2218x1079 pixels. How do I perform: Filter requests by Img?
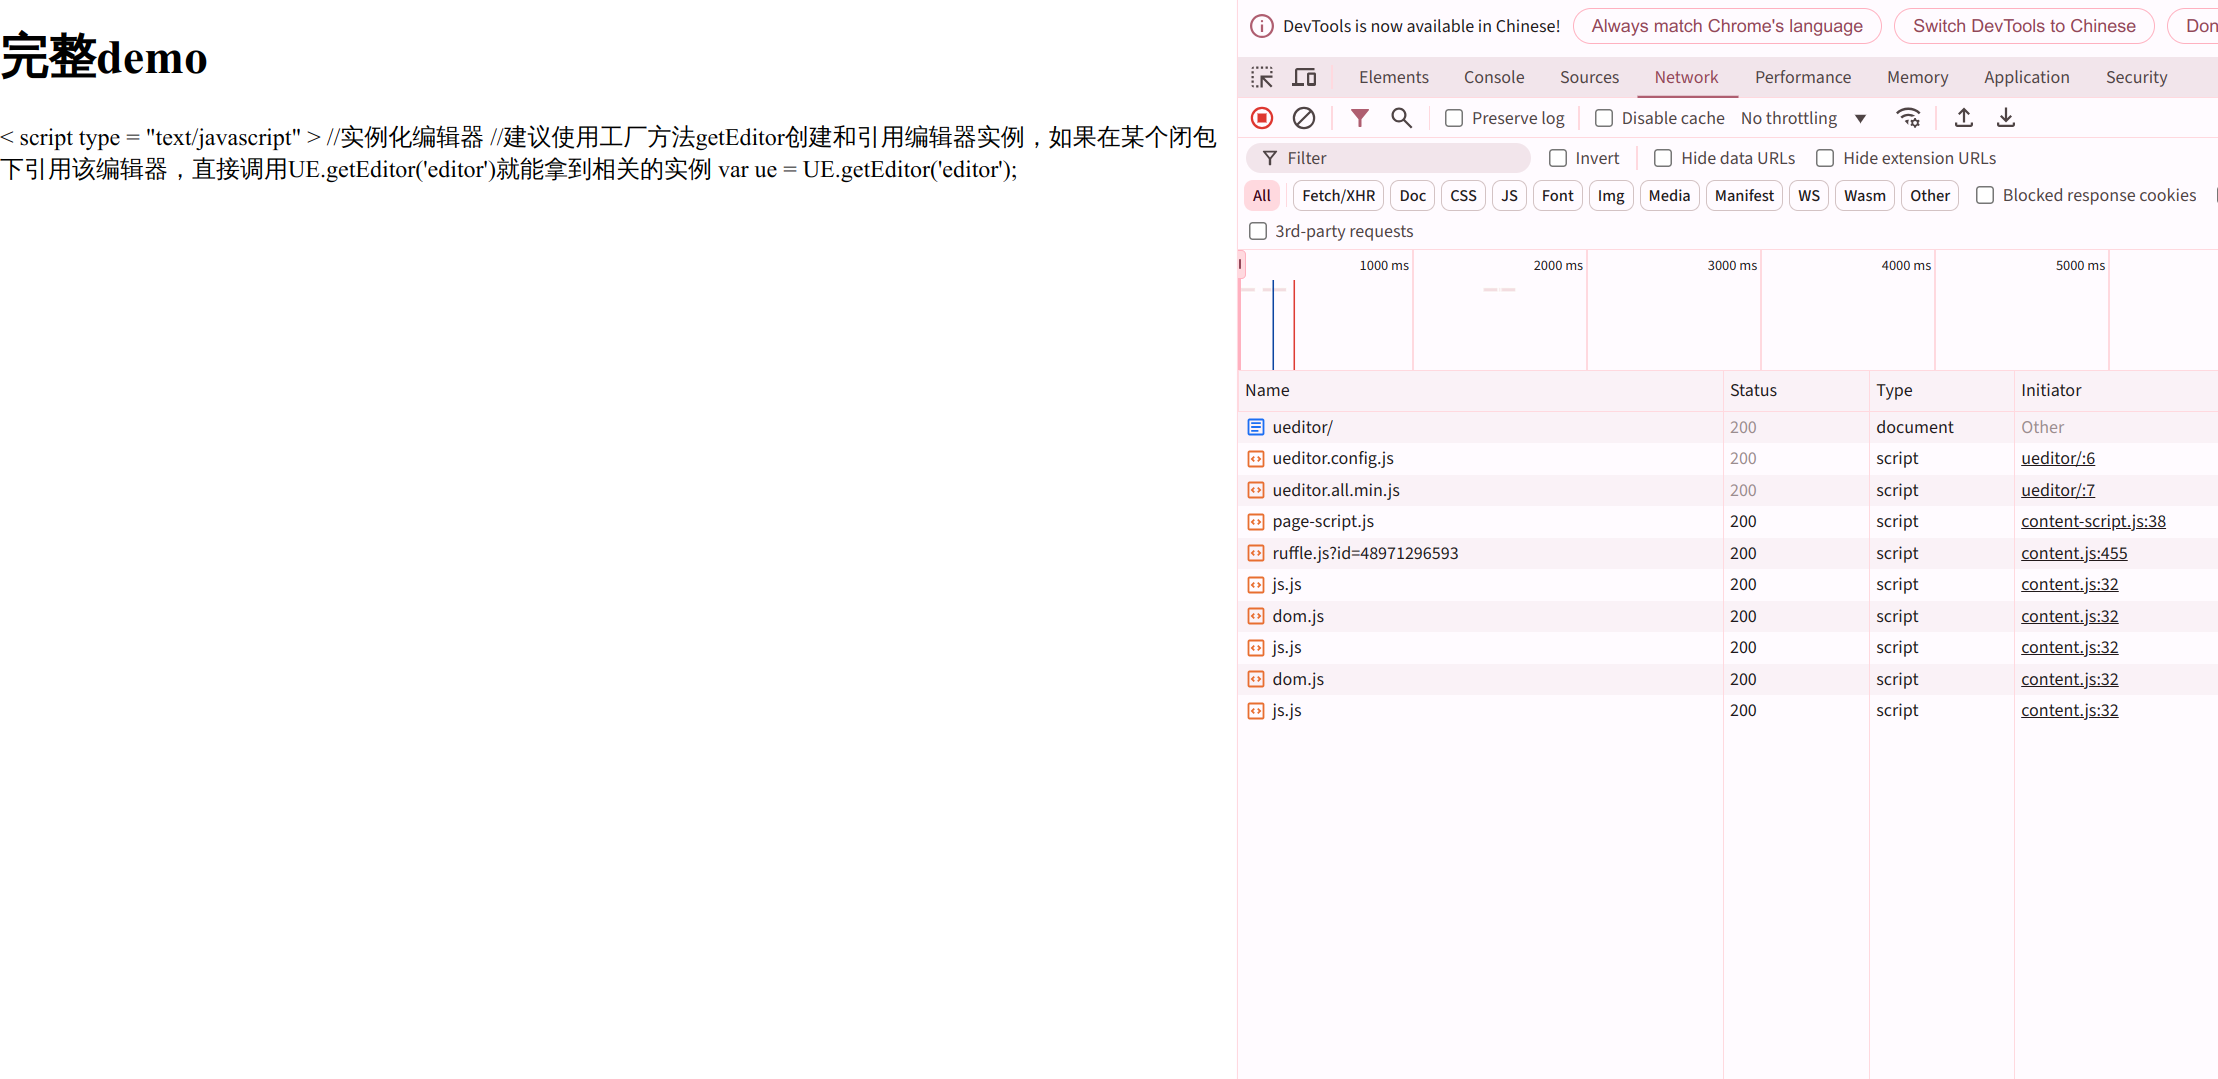pos(1610,195)
